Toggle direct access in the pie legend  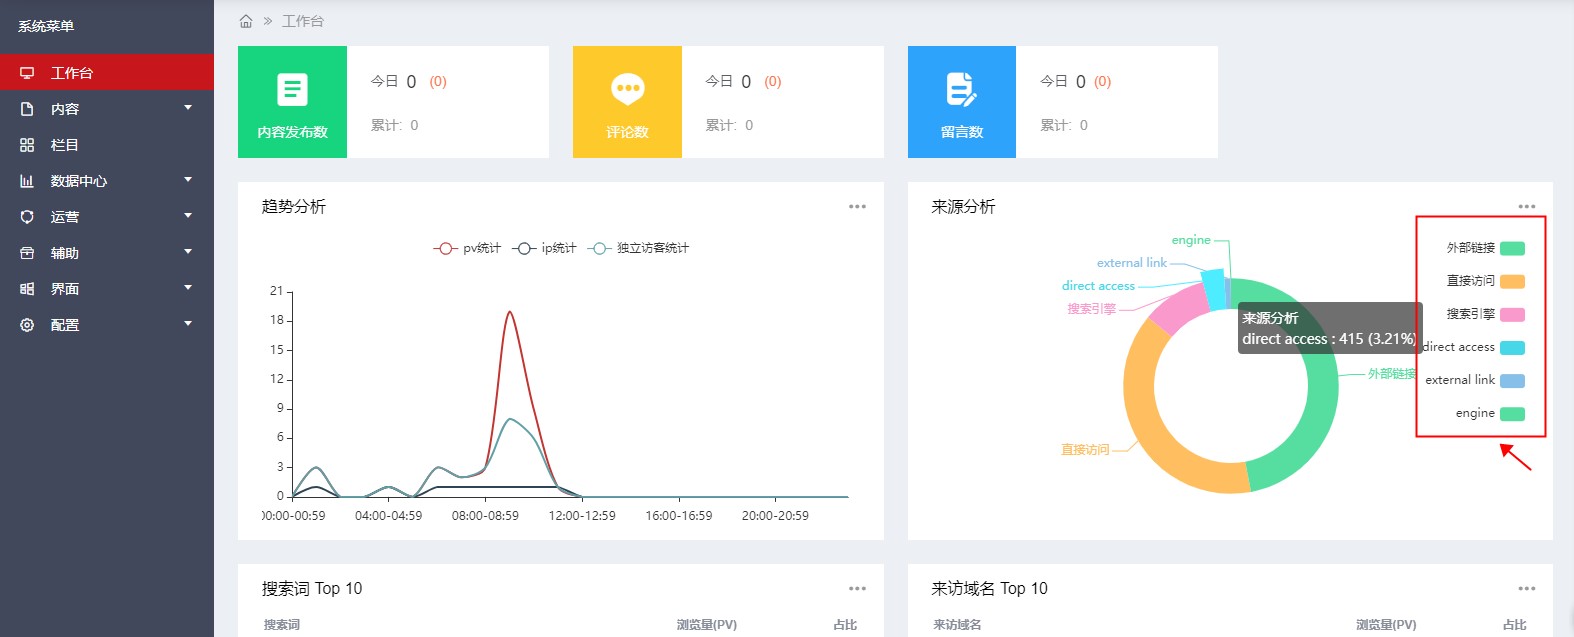point(1473,347)
